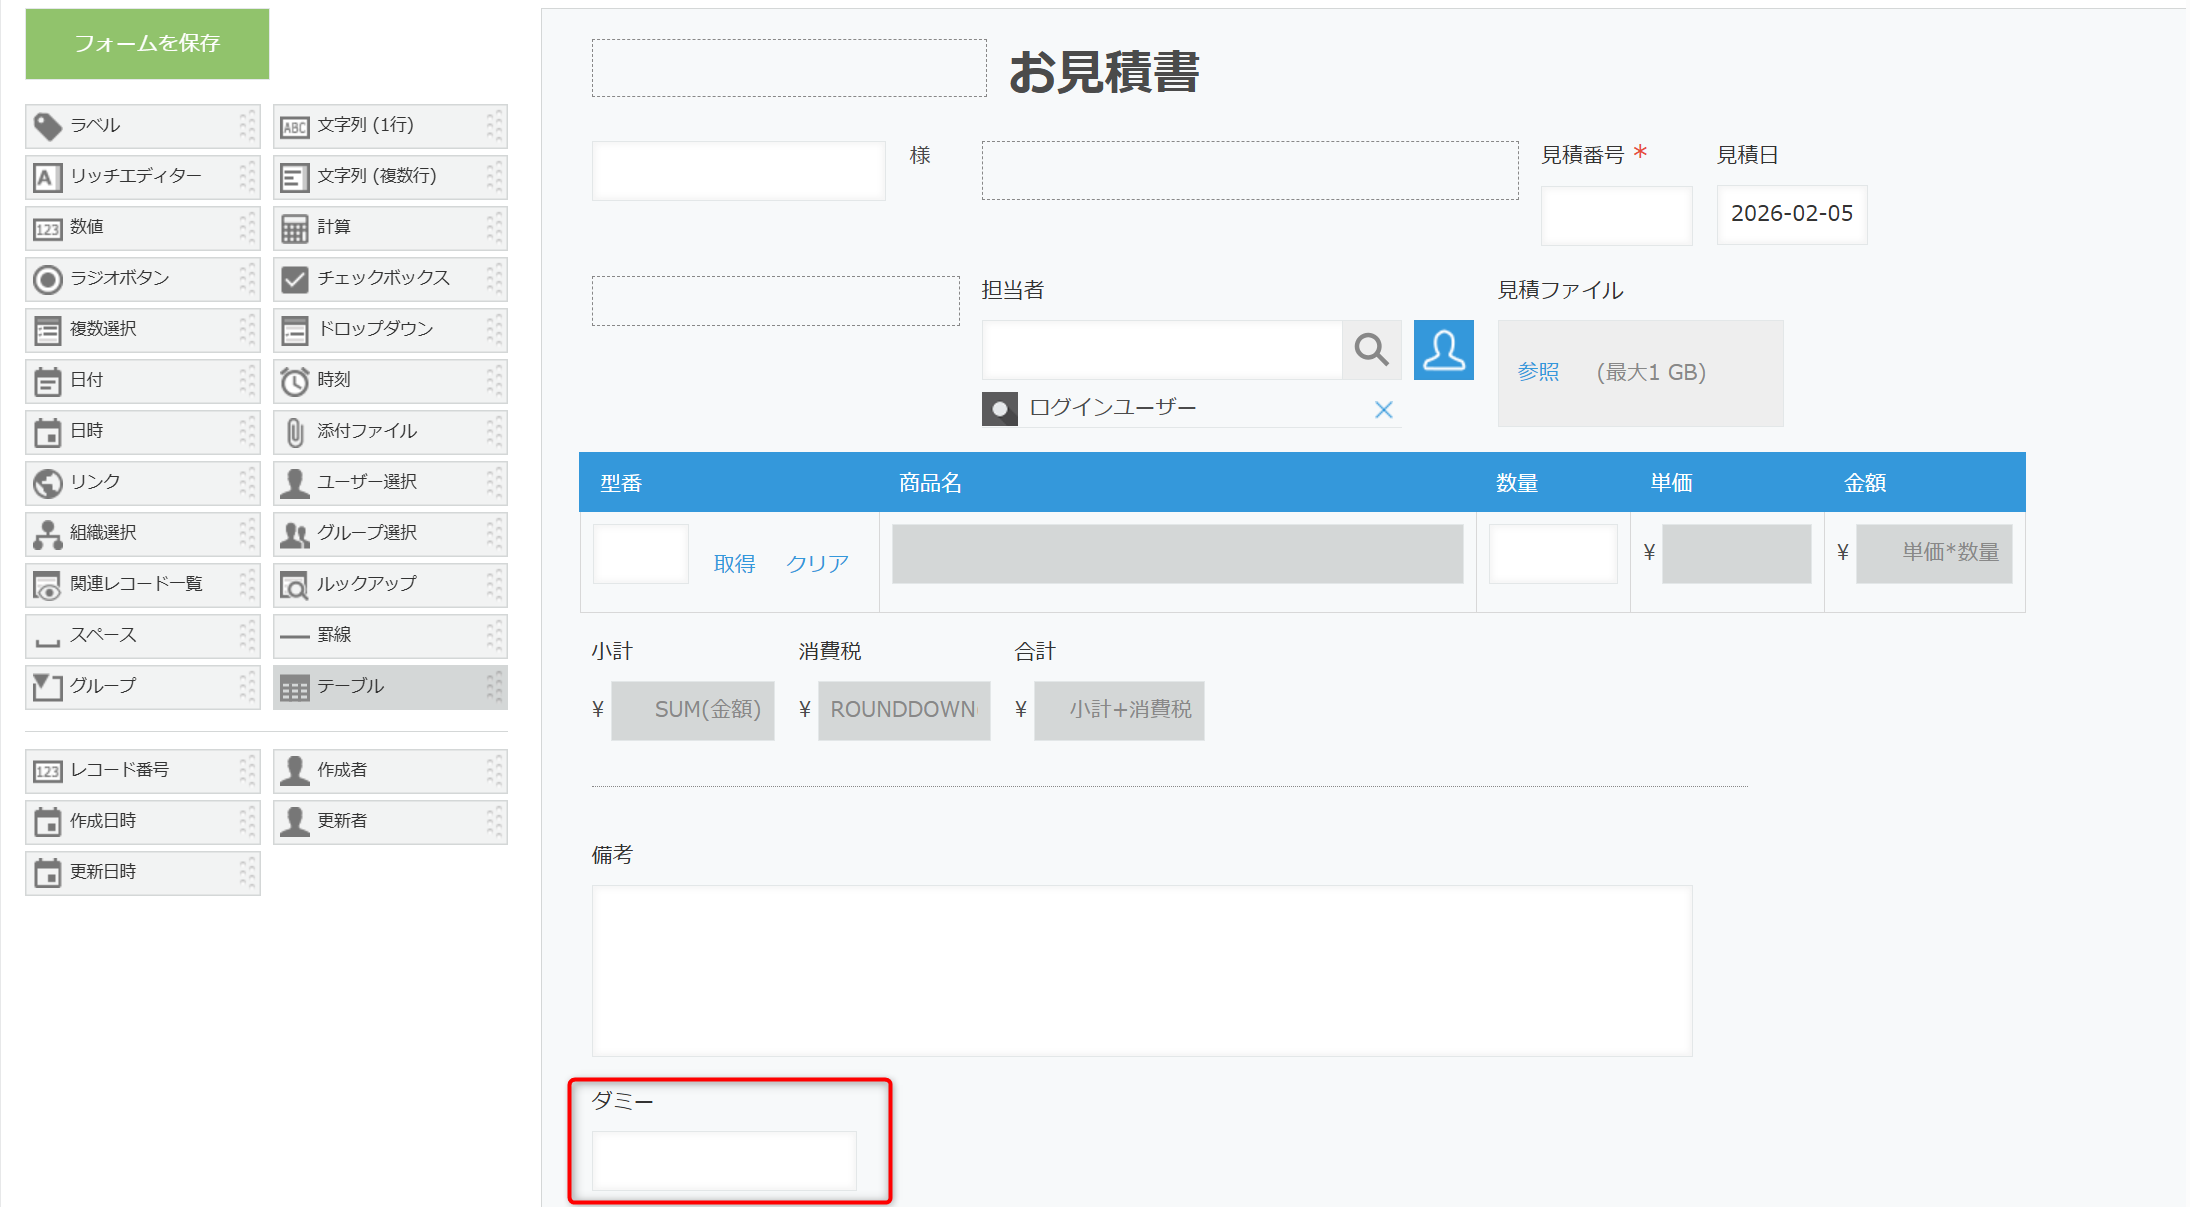Click the クリア link in table row
2190x1207 pixels.
(x=817, y=564)
